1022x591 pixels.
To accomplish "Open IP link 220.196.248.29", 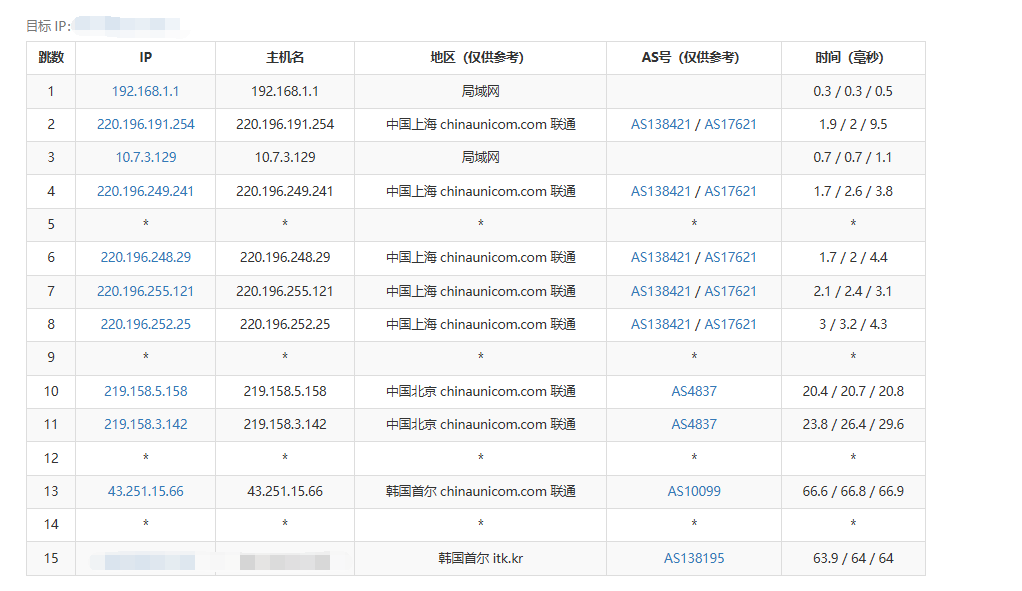I will [145, 258].
